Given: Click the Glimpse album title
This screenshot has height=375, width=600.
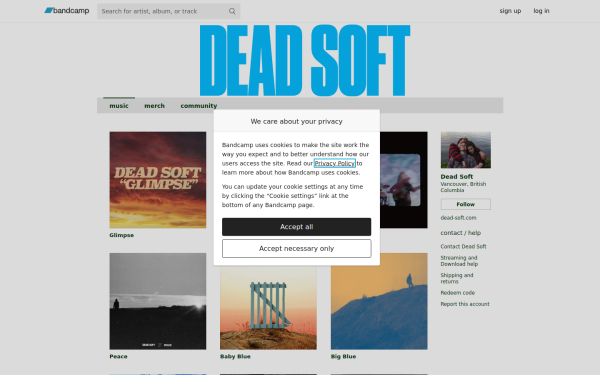Looking at the screenshot, I should point(122,235).
